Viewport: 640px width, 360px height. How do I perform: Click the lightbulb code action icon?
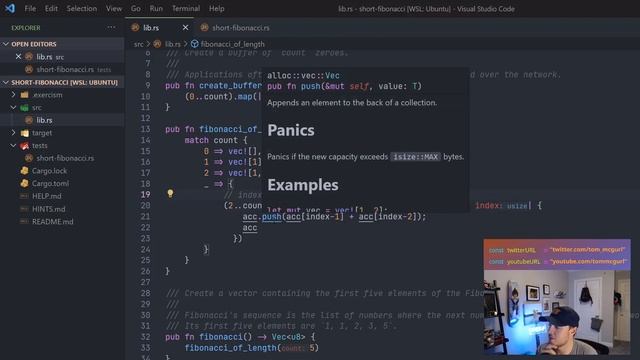pos(170,193)
